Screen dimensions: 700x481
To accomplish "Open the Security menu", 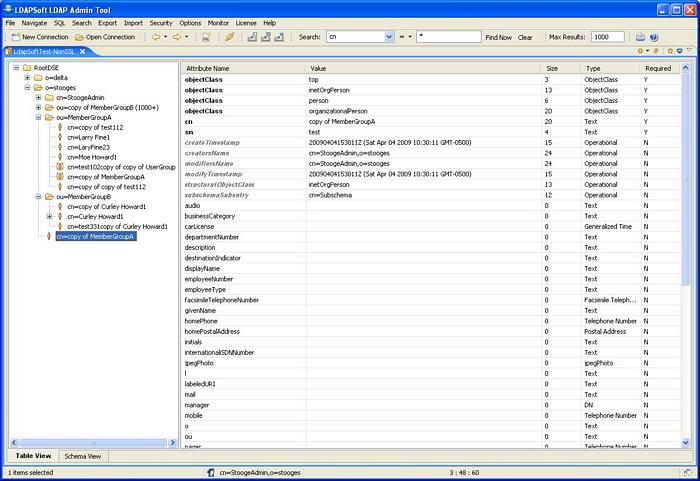I will coord(160,22).
